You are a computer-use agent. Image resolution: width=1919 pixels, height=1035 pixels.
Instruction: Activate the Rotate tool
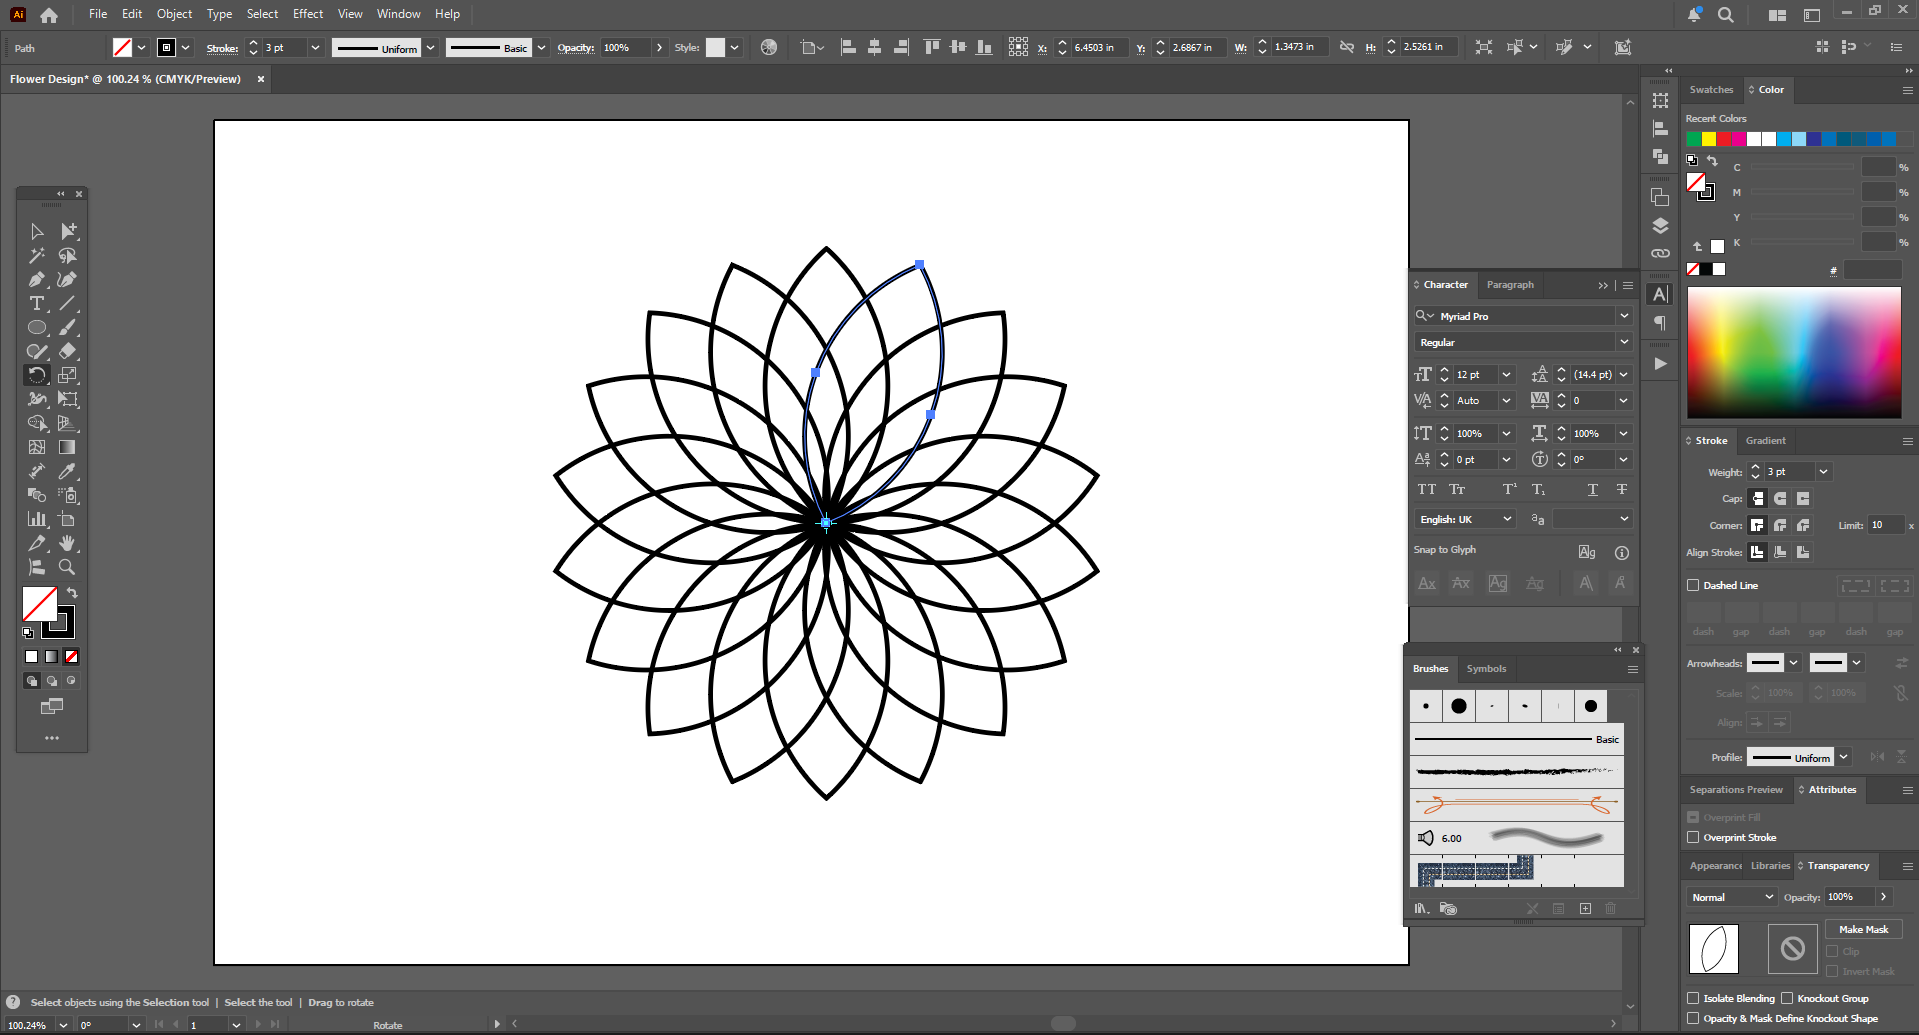(x=37, y=376)
